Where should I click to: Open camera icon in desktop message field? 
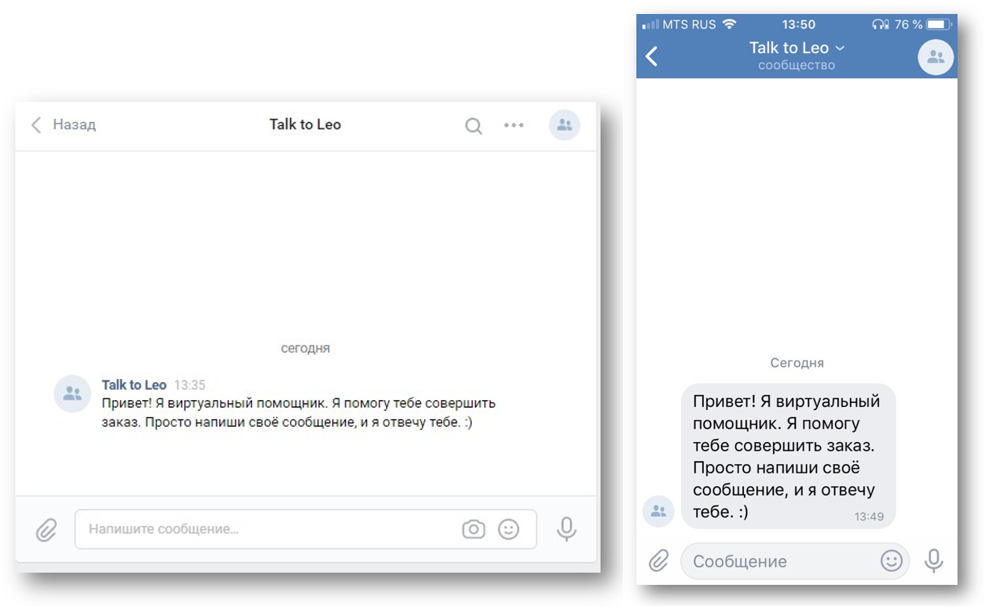click(x=473, y=529)
